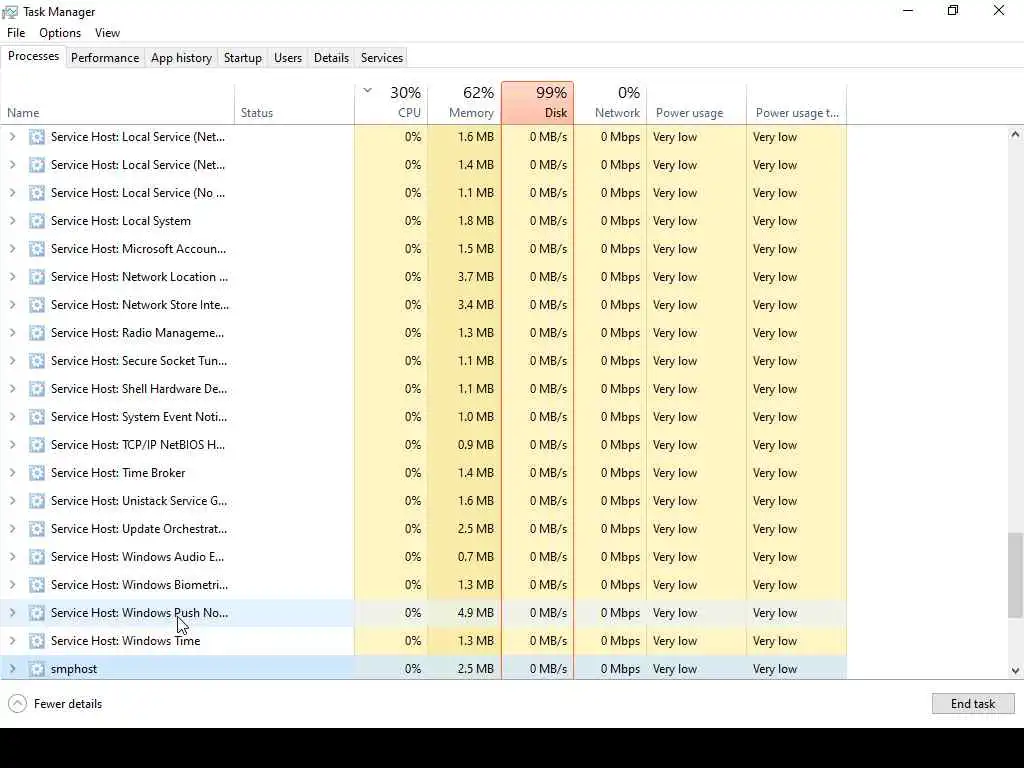Select the 0.9 MB memory value cell
Viewport: 1024px width, 768px height.
[x=464, y=445]
